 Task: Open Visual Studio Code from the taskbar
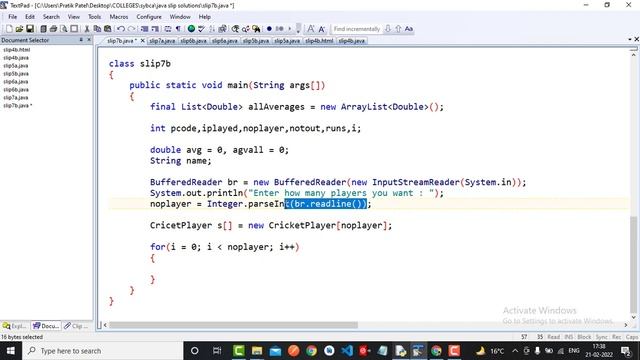click(347, 351)
